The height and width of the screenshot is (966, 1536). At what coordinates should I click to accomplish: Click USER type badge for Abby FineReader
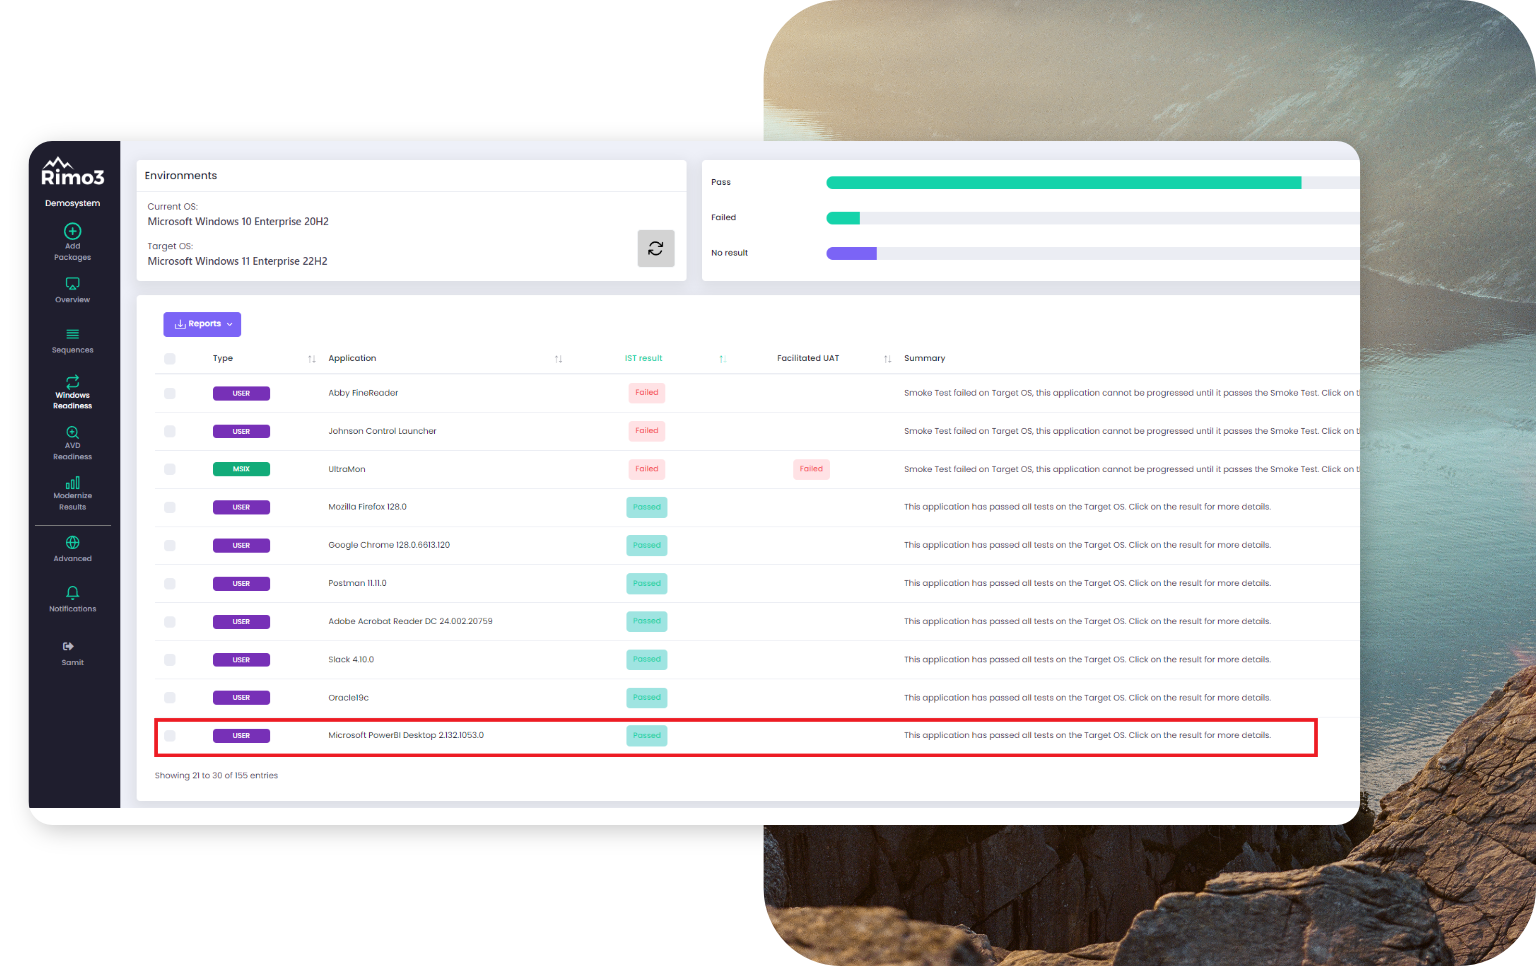point(241,393)
